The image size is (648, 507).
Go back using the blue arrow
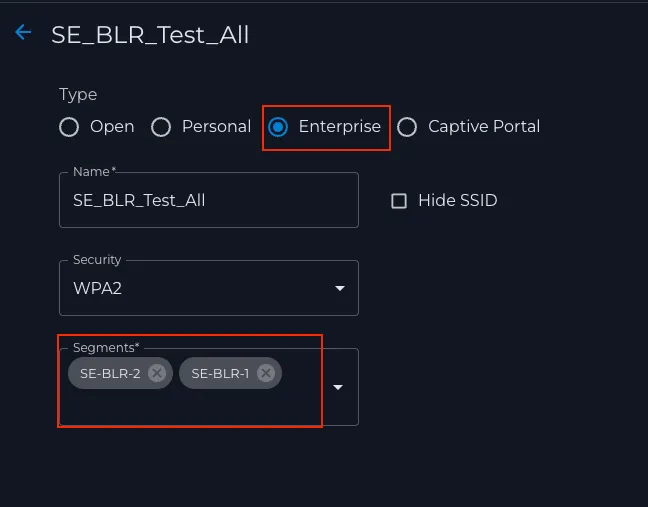tap(23, 32)
